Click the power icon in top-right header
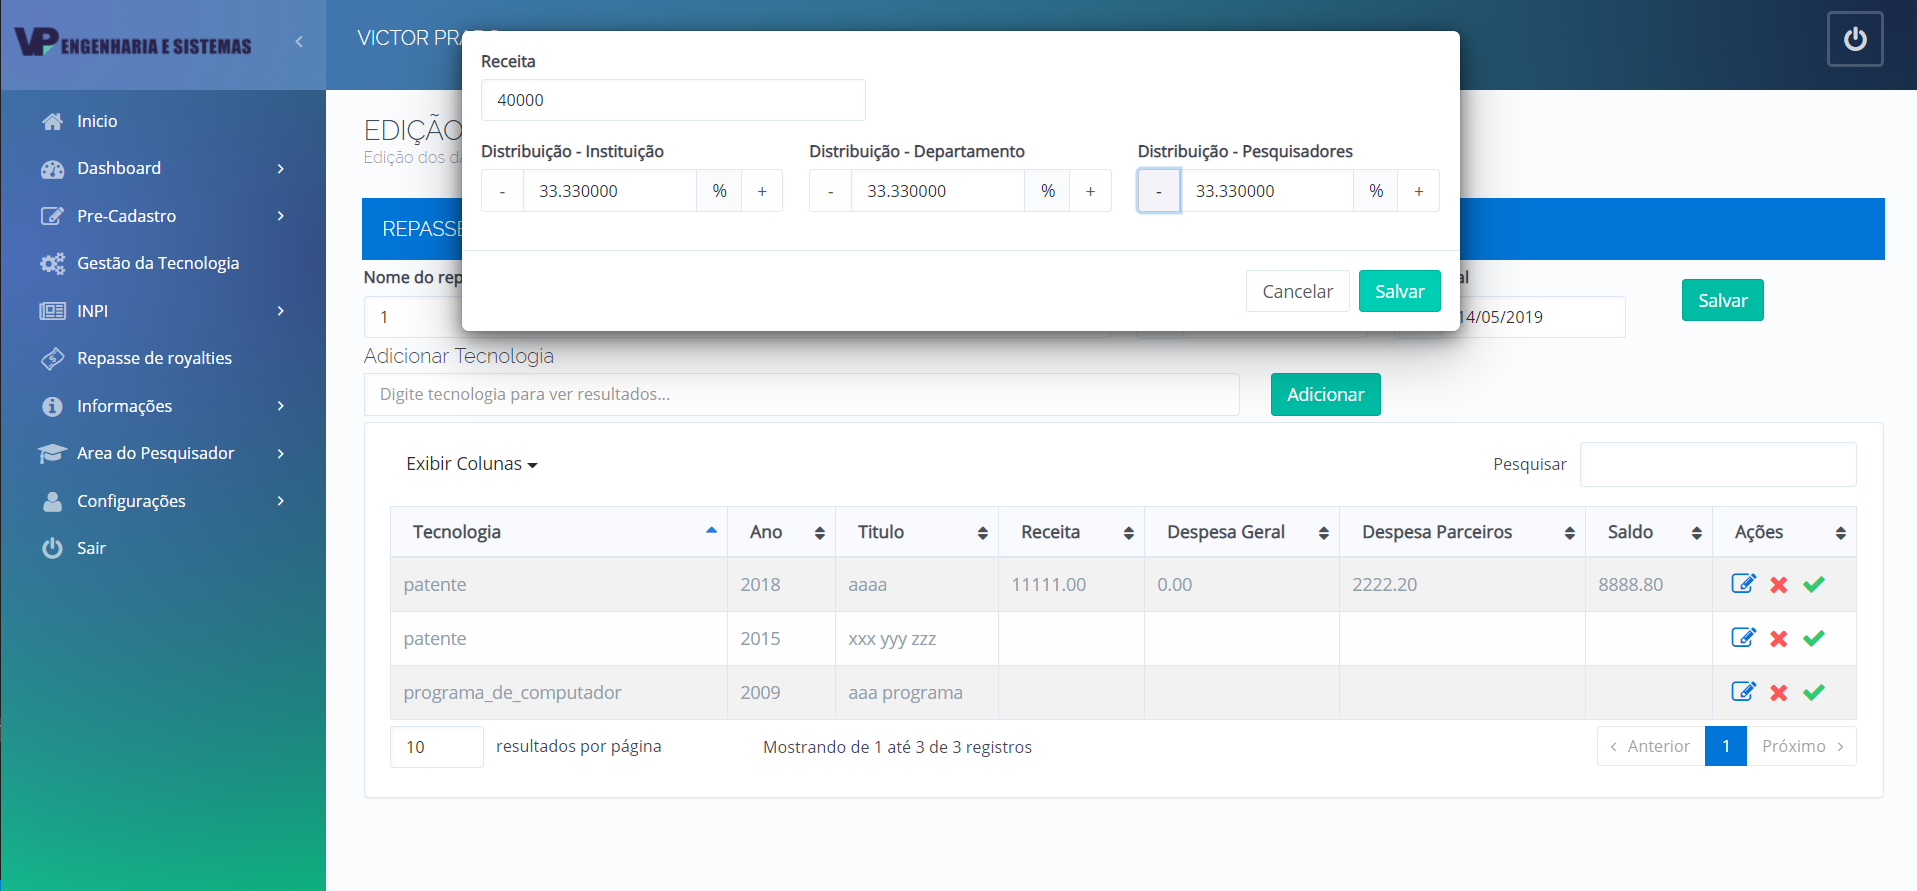Image resolution: width=1917 pixels, height=891 pixels. pyautogui.click(x=1855, y=39)
